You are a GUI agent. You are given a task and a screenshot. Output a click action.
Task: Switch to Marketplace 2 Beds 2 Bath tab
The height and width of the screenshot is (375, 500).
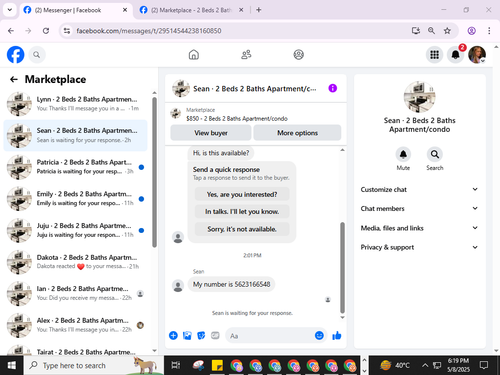pyautogui.click(x=191, y=10)
